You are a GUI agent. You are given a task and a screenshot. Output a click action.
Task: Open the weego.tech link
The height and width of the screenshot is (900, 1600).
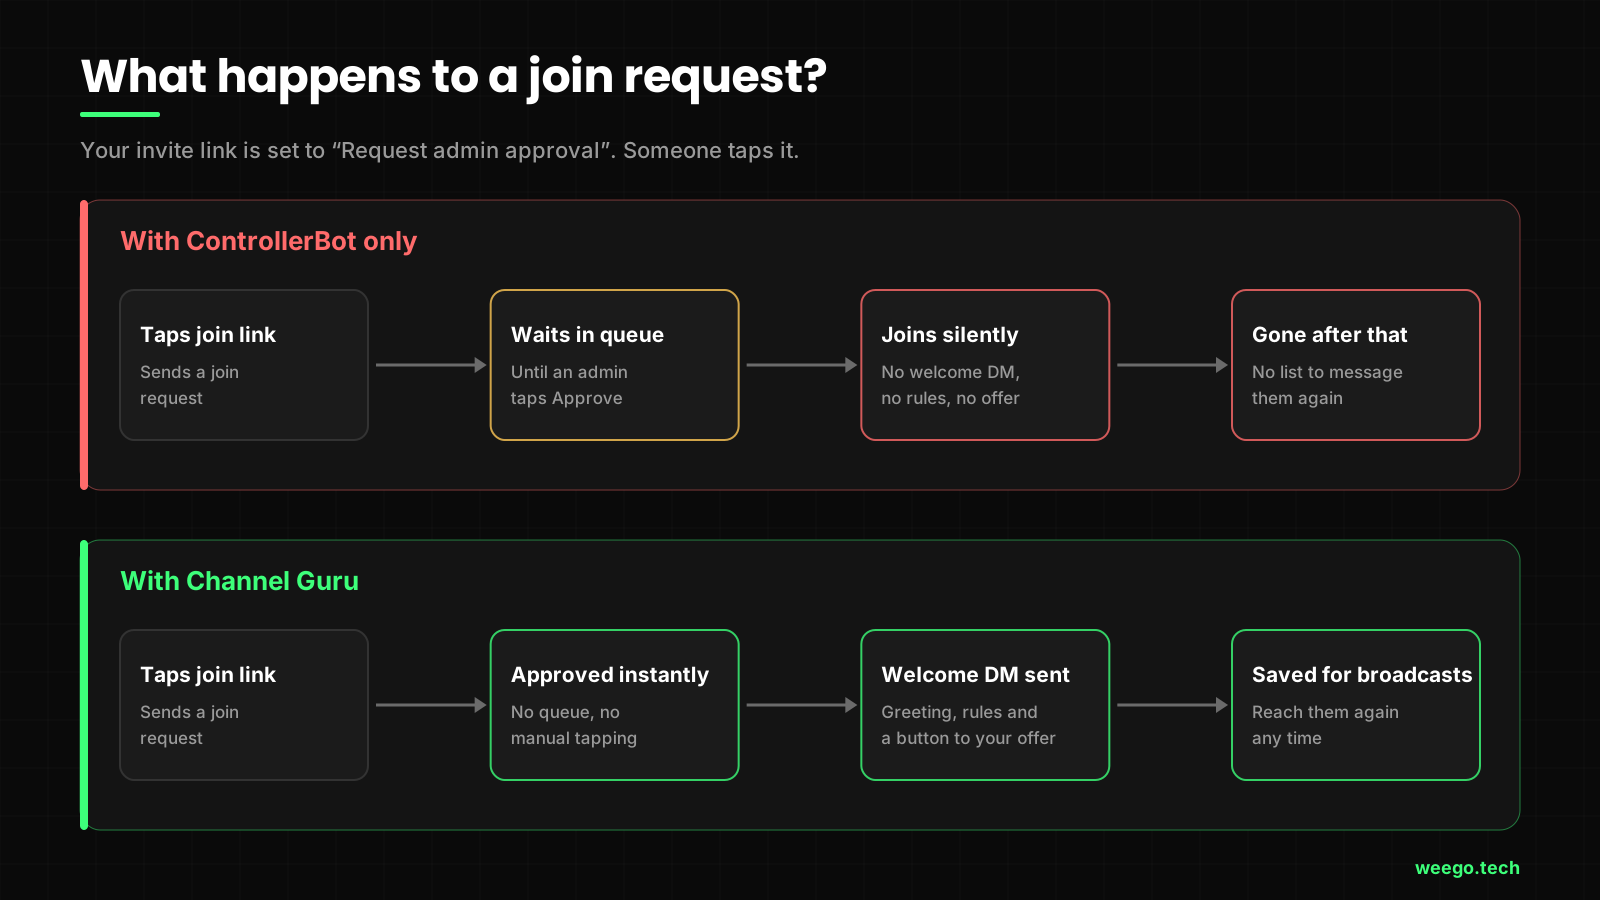tap(1467, 868)
